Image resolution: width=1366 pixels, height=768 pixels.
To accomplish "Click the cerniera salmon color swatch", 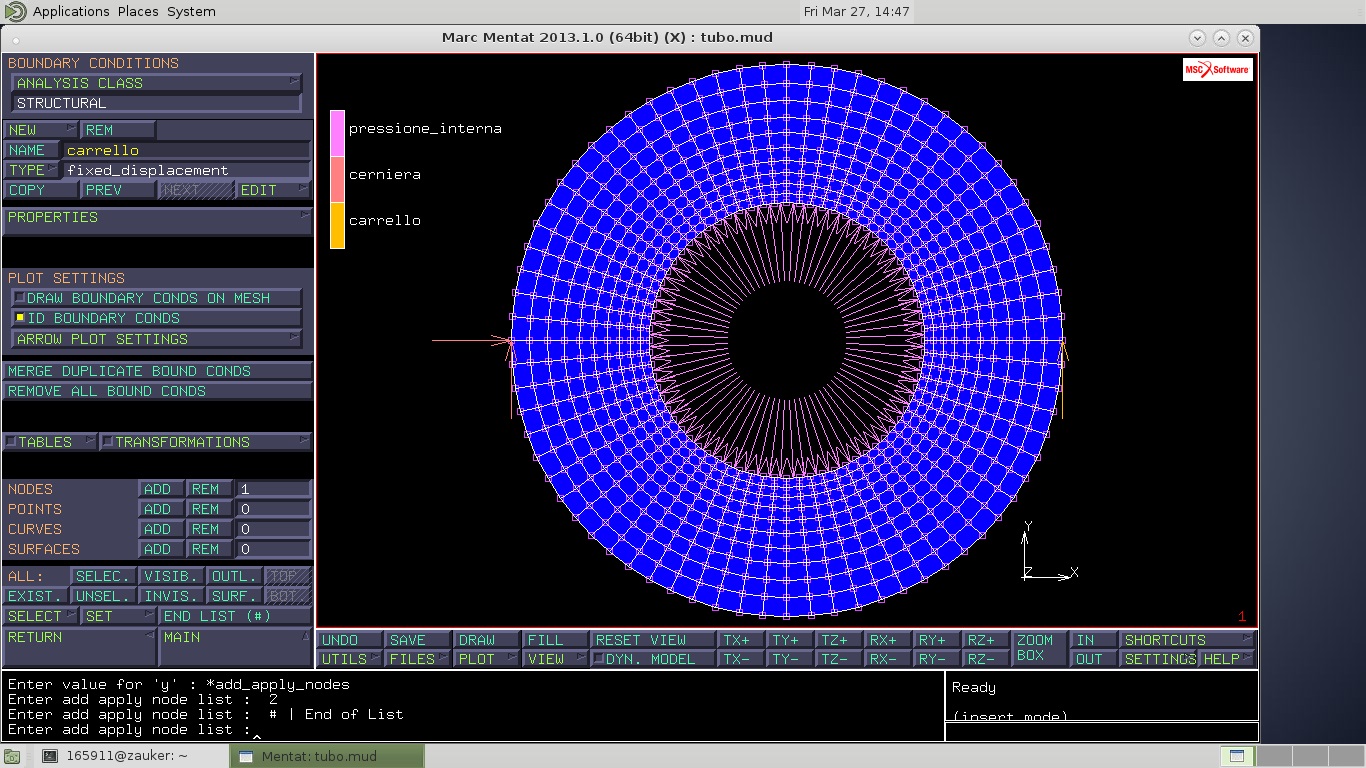I will (x=337, y=179).
